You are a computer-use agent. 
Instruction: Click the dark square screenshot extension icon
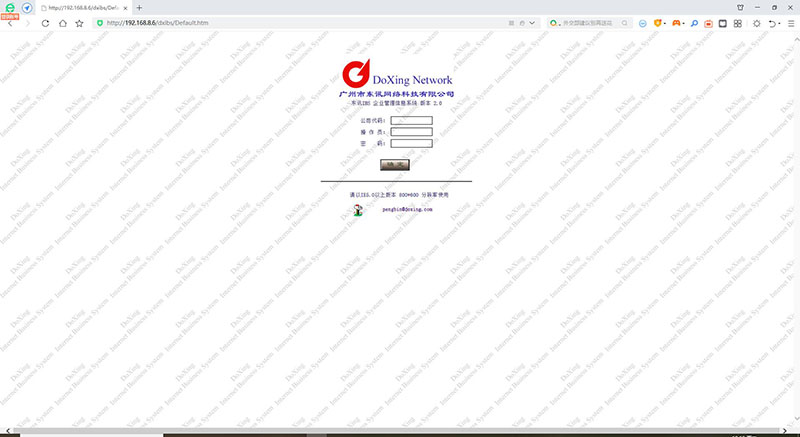(x=722, y=23)
